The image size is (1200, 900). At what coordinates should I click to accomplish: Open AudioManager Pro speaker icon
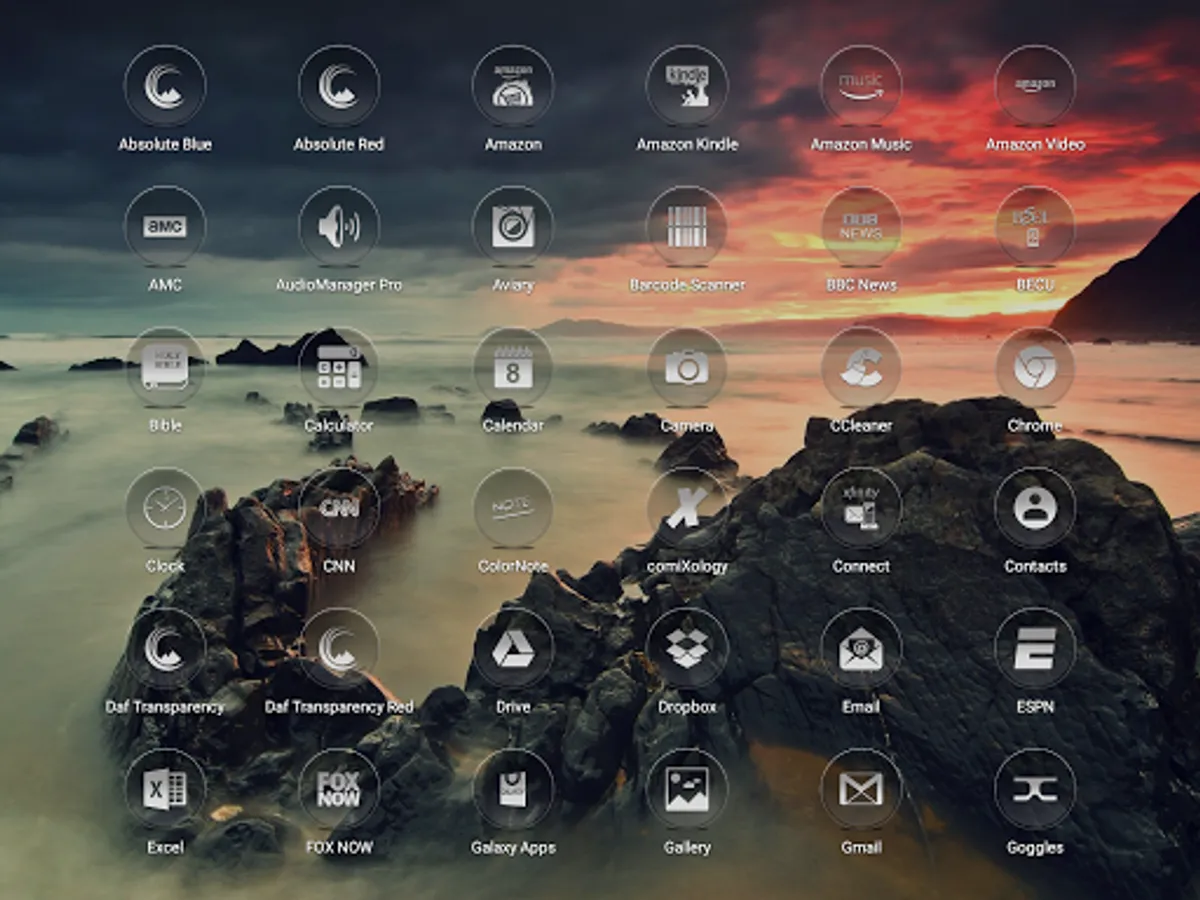point(339,227)
